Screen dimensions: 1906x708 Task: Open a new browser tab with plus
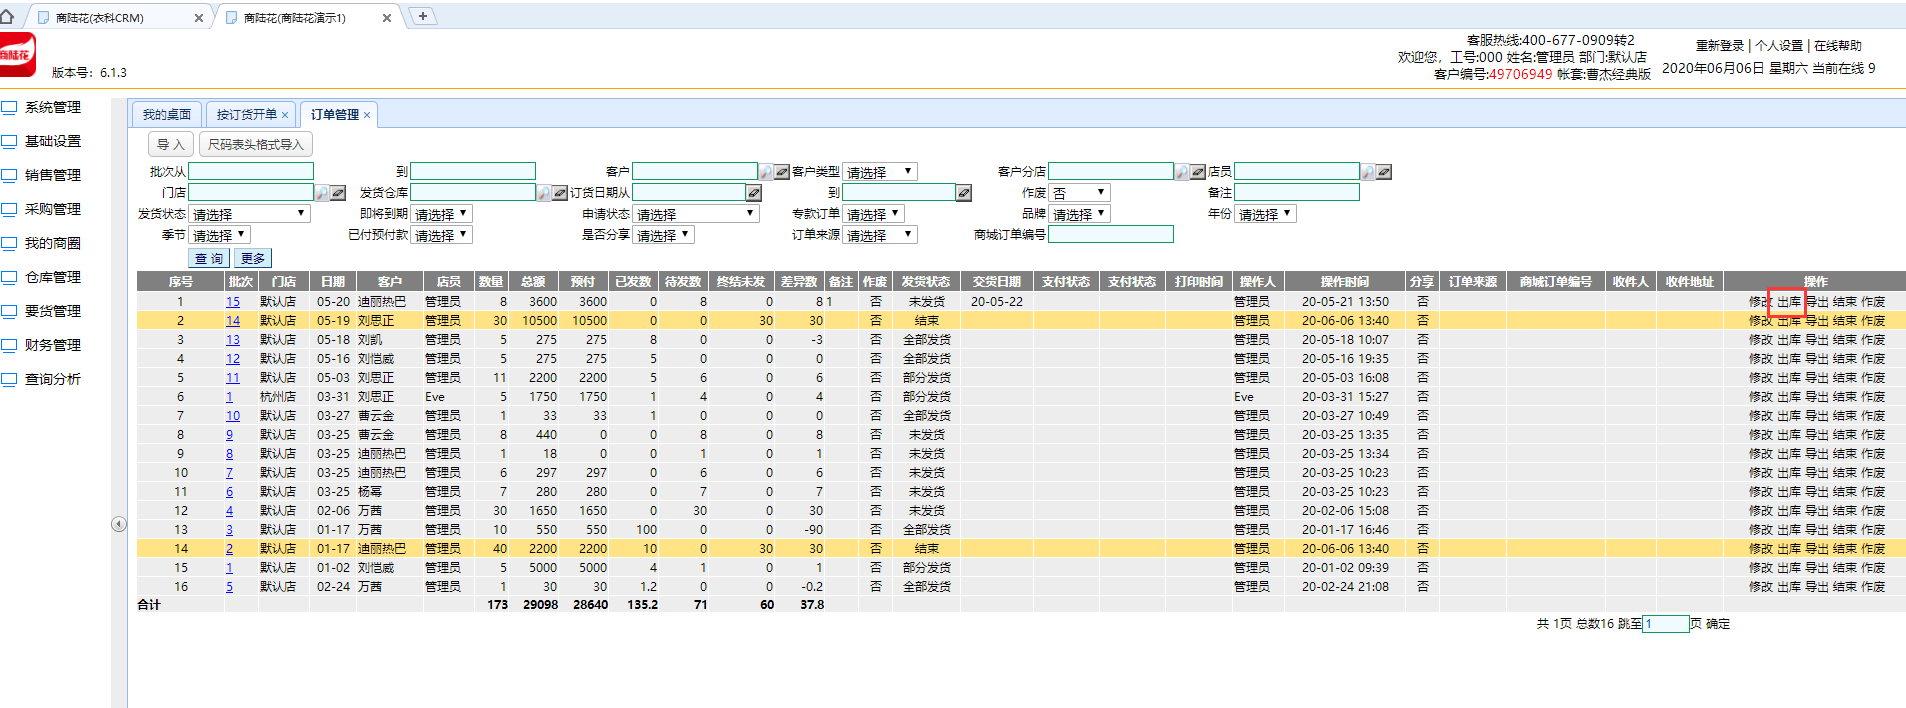423,16
